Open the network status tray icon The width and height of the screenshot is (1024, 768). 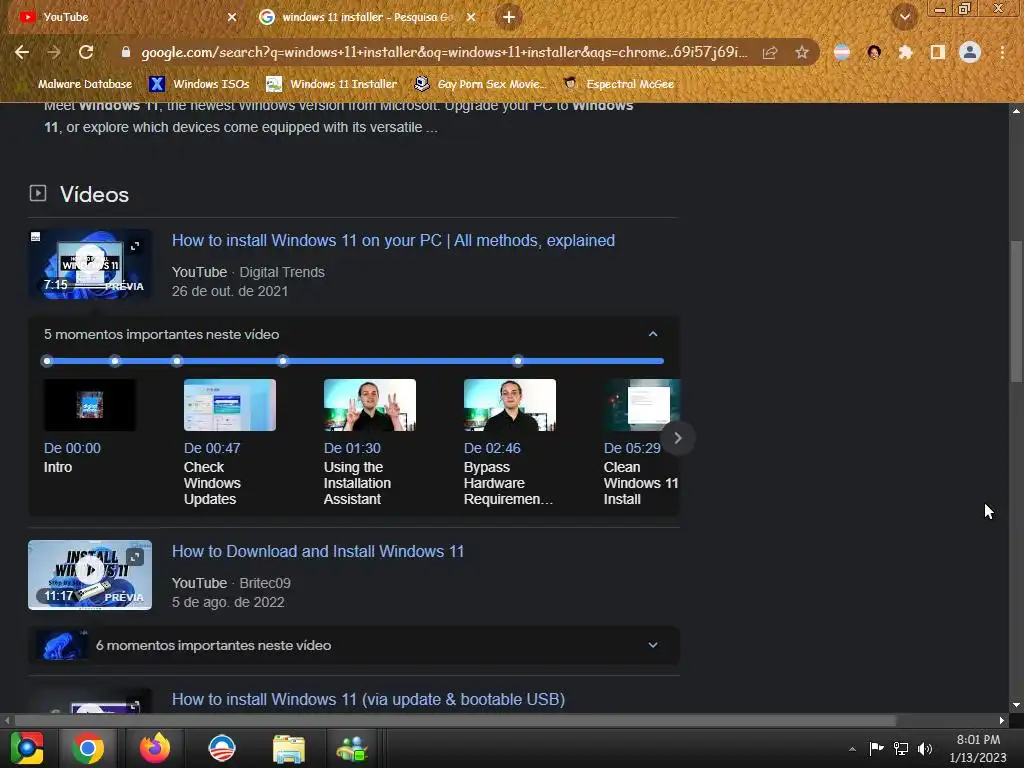[x=901, y=749]
